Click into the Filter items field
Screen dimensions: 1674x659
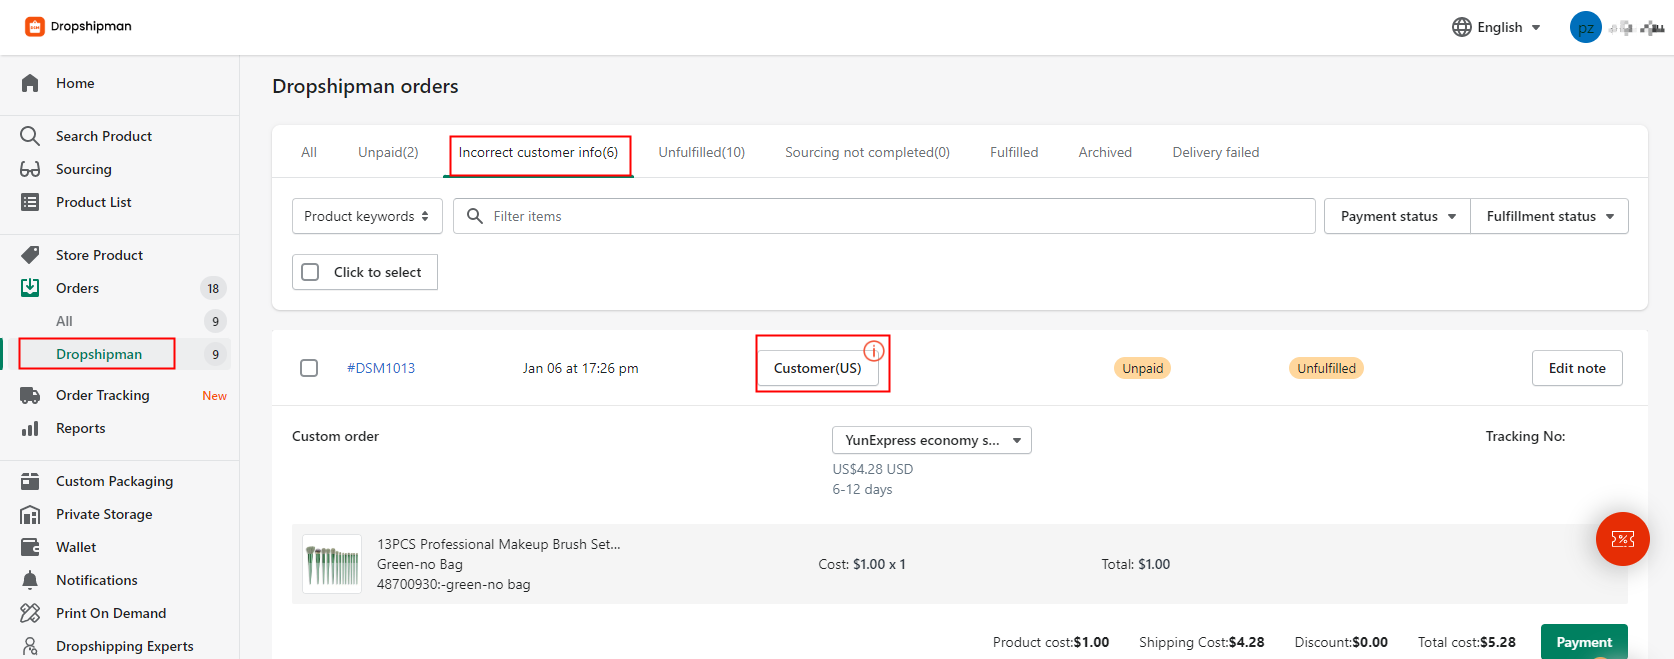tap(884, 216)
